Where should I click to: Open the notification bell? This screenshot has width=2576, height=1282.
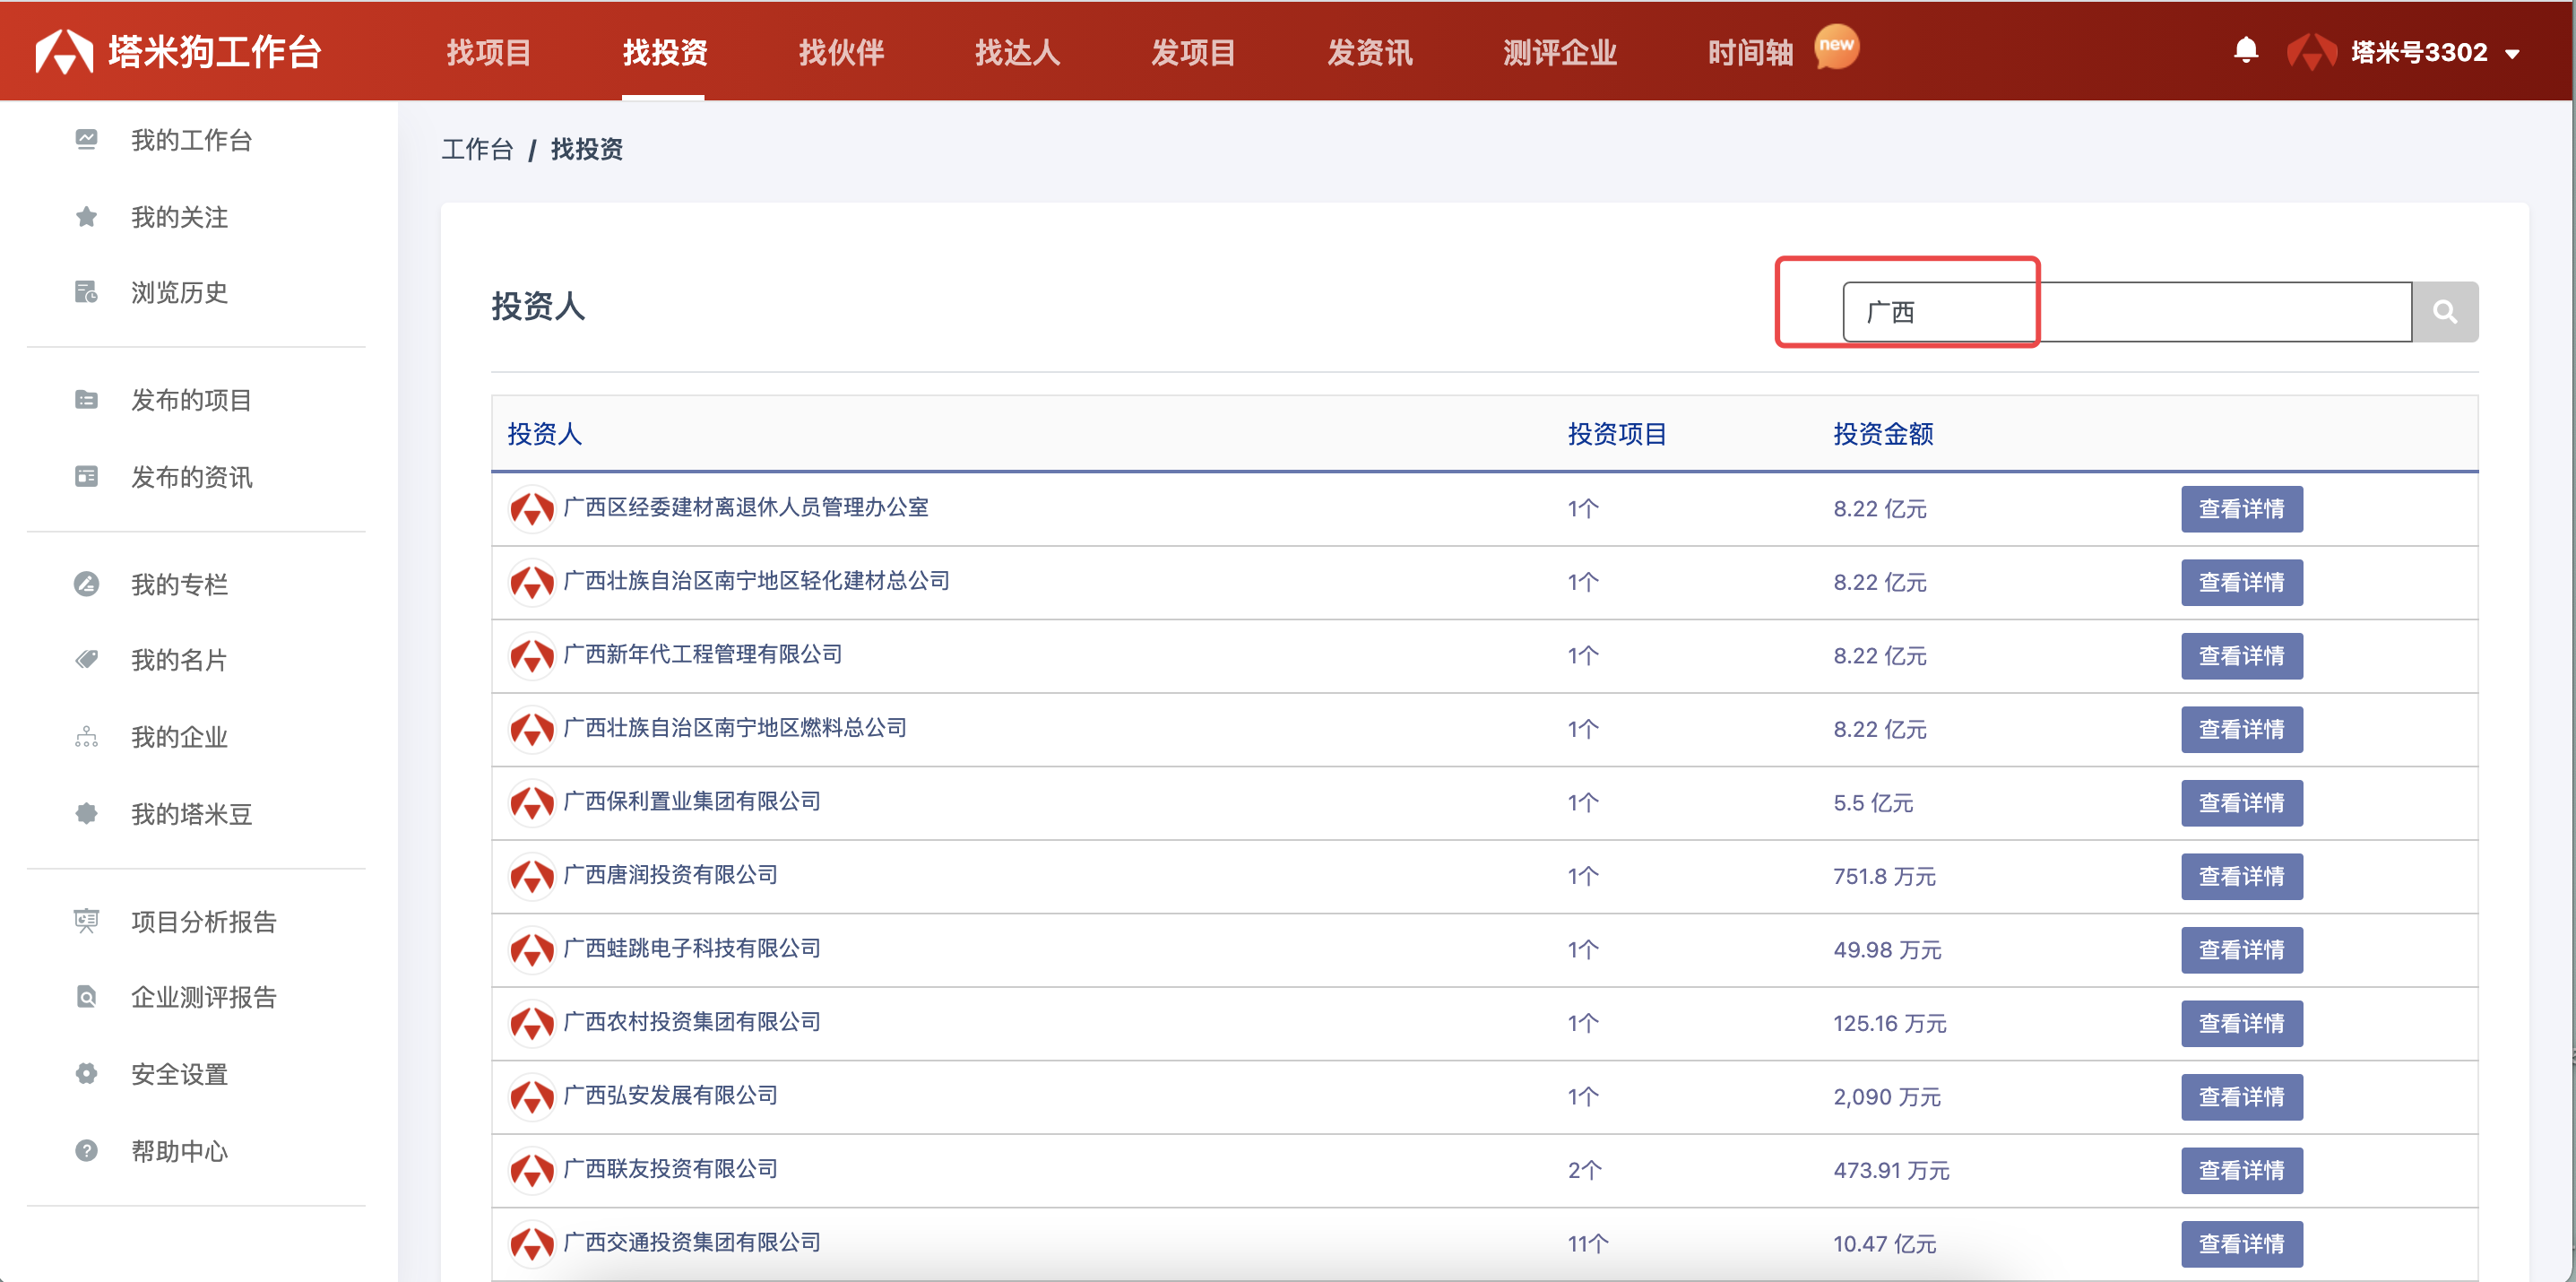(2246, 50)
